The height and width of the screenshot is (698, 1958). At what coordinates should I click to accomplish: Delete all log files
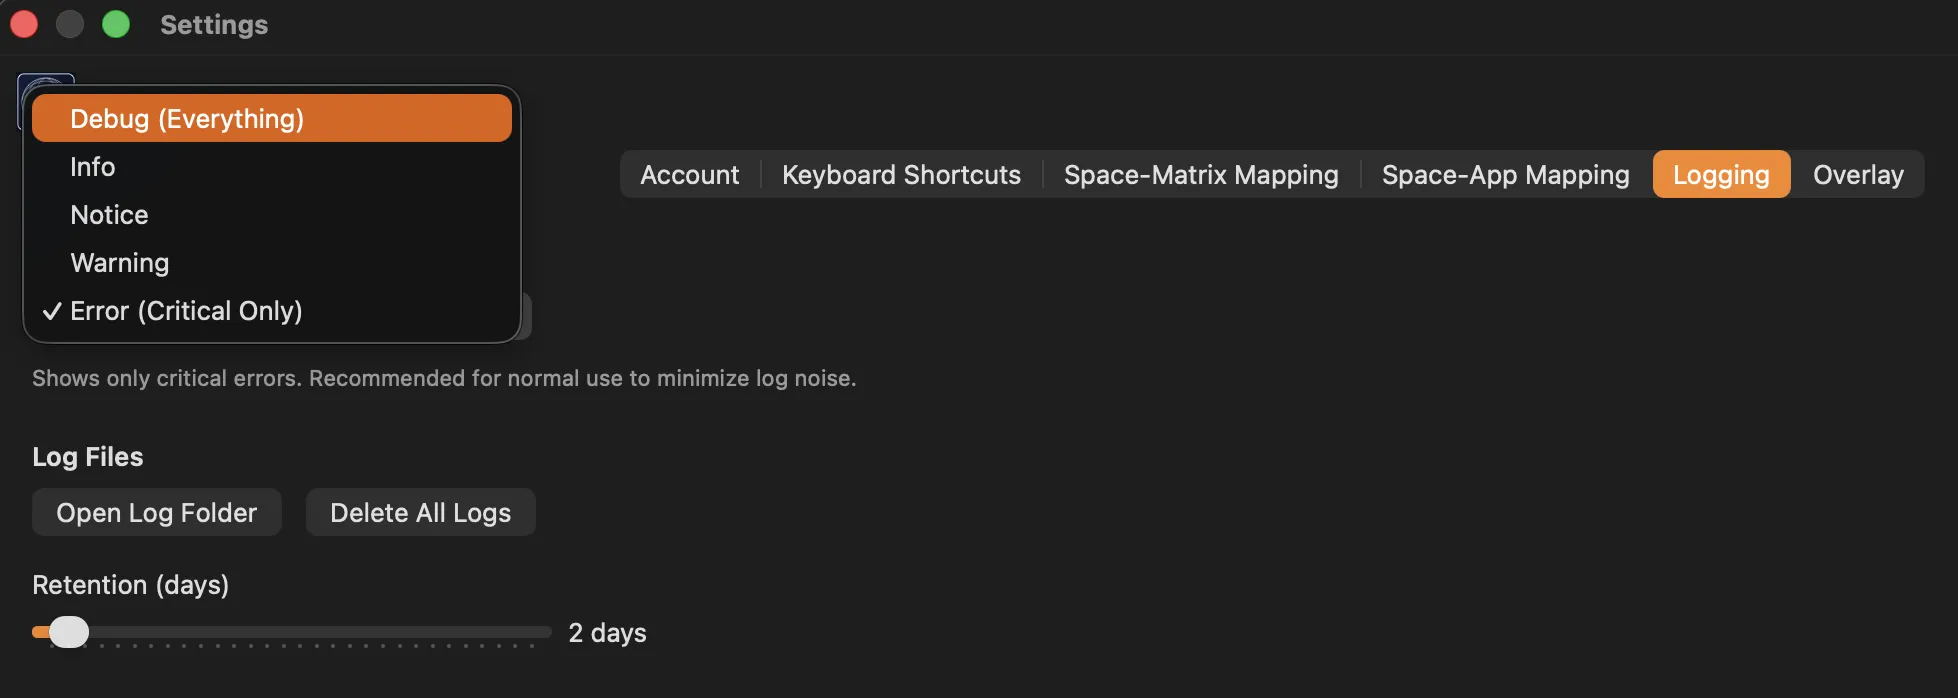coord(420,512)
